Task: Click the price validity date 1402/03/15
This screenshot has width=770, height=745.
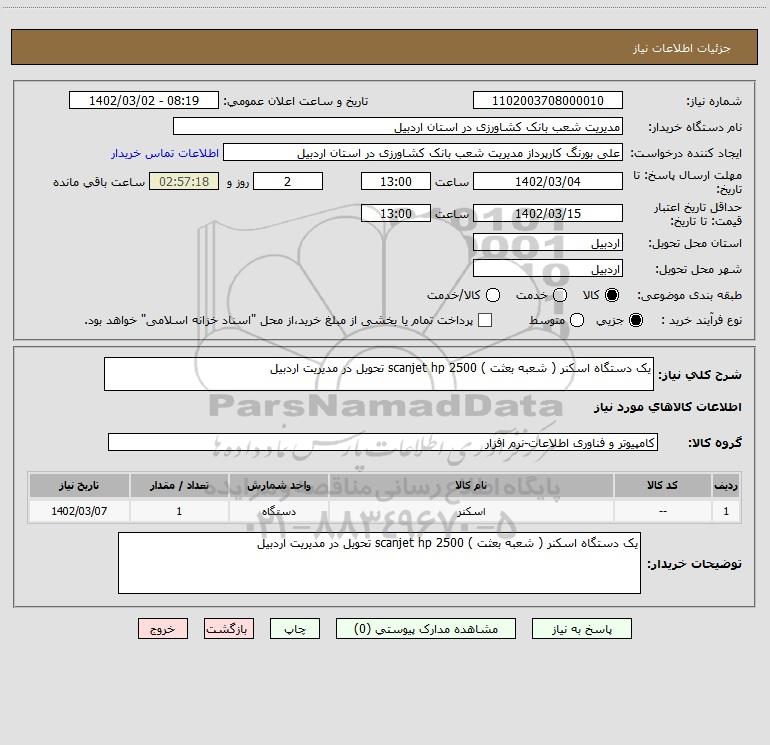Action: tap(548, 213)
